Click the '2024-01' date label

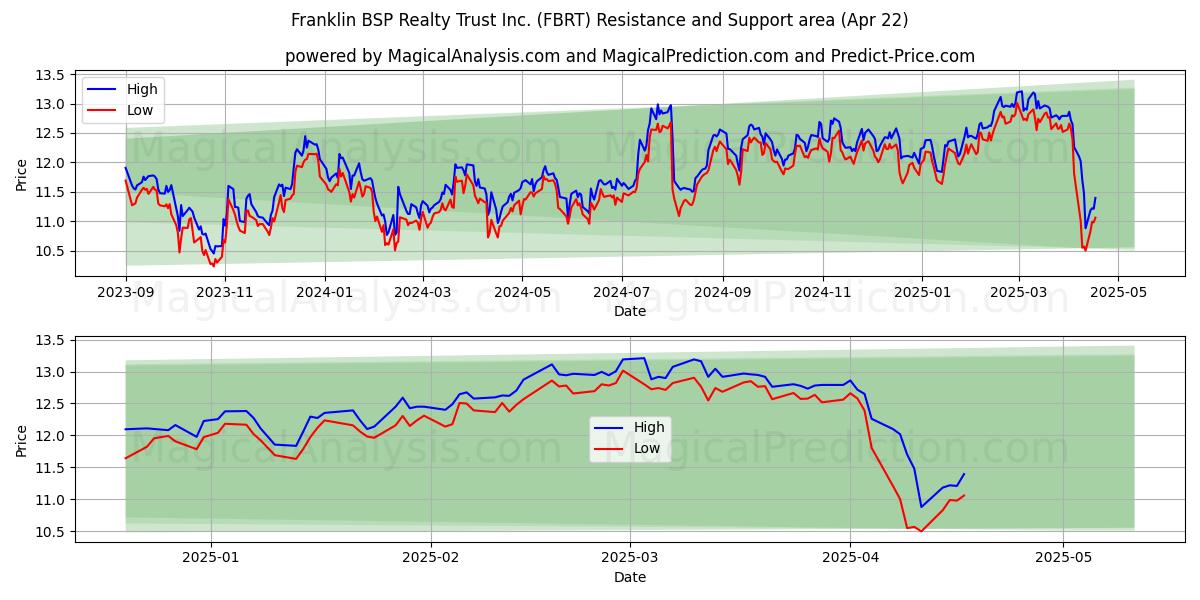(x=324, y=292)
